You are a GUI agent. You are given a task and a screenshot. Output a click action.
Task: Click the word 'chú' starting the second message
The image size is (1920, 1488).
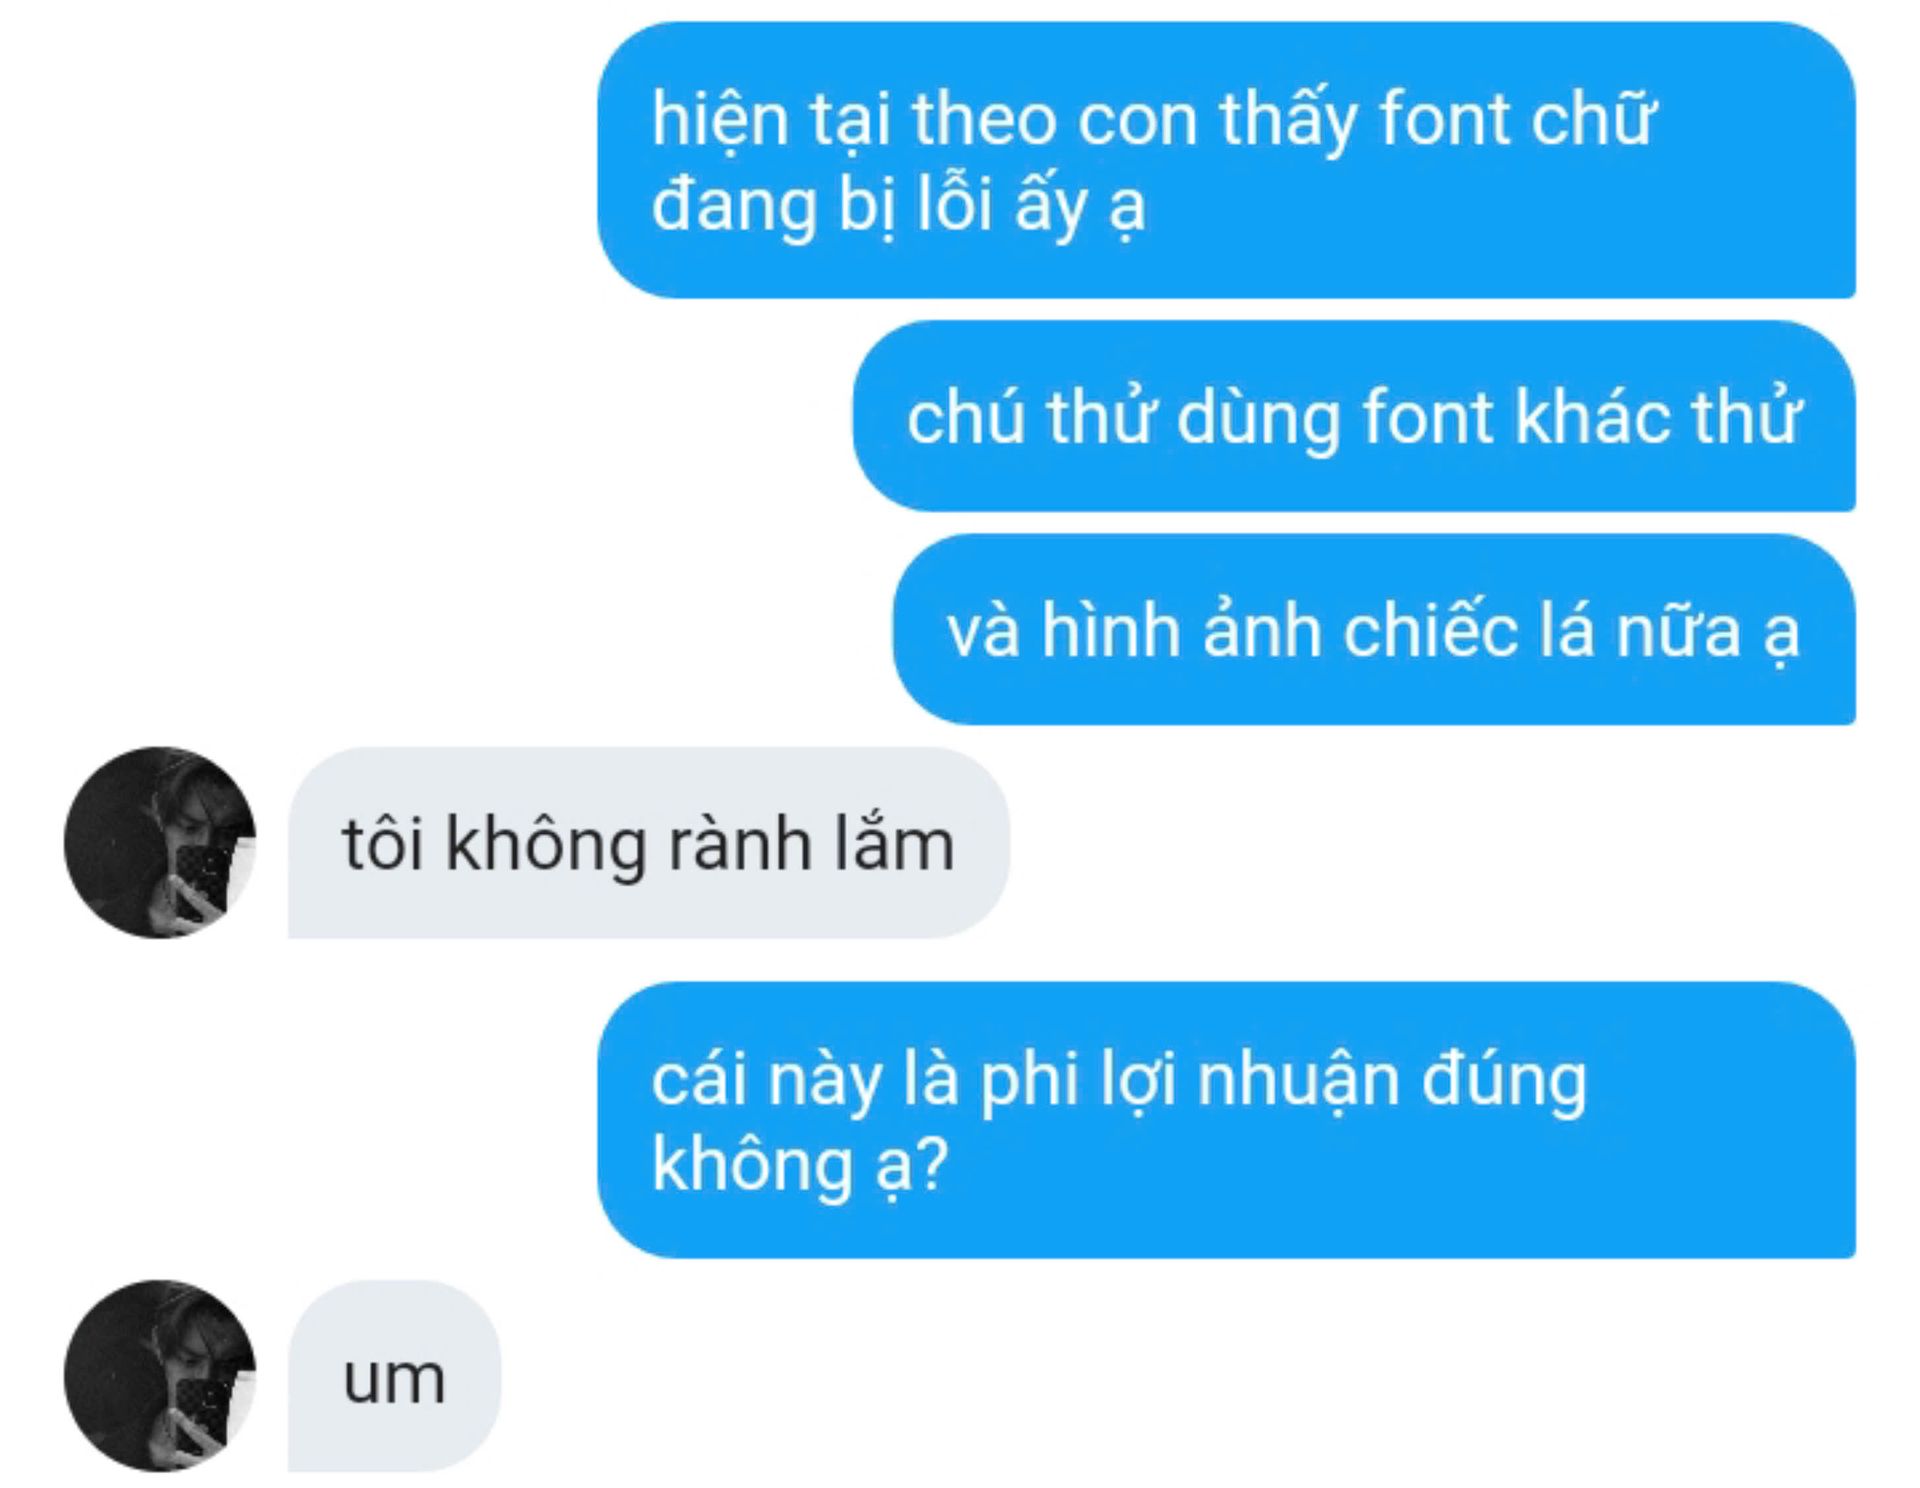tap(966, 418)
